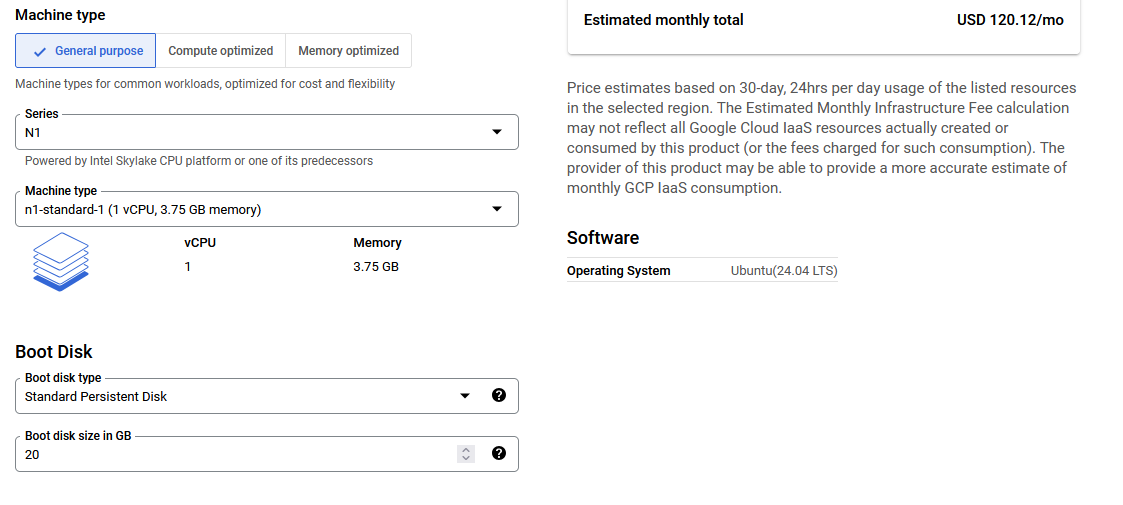Switch to Memory optimized machine types

pos(348,51)
